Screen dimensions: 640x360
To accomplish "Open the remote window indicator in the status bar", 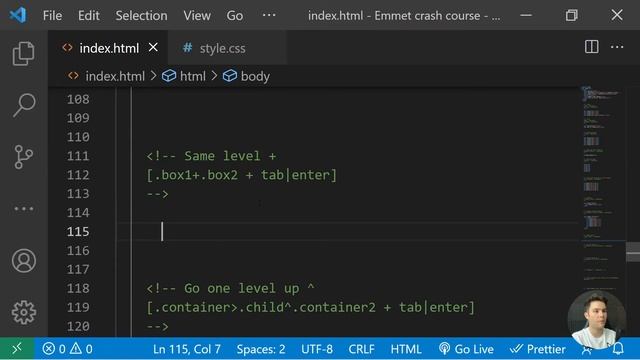I will [17, 349].
